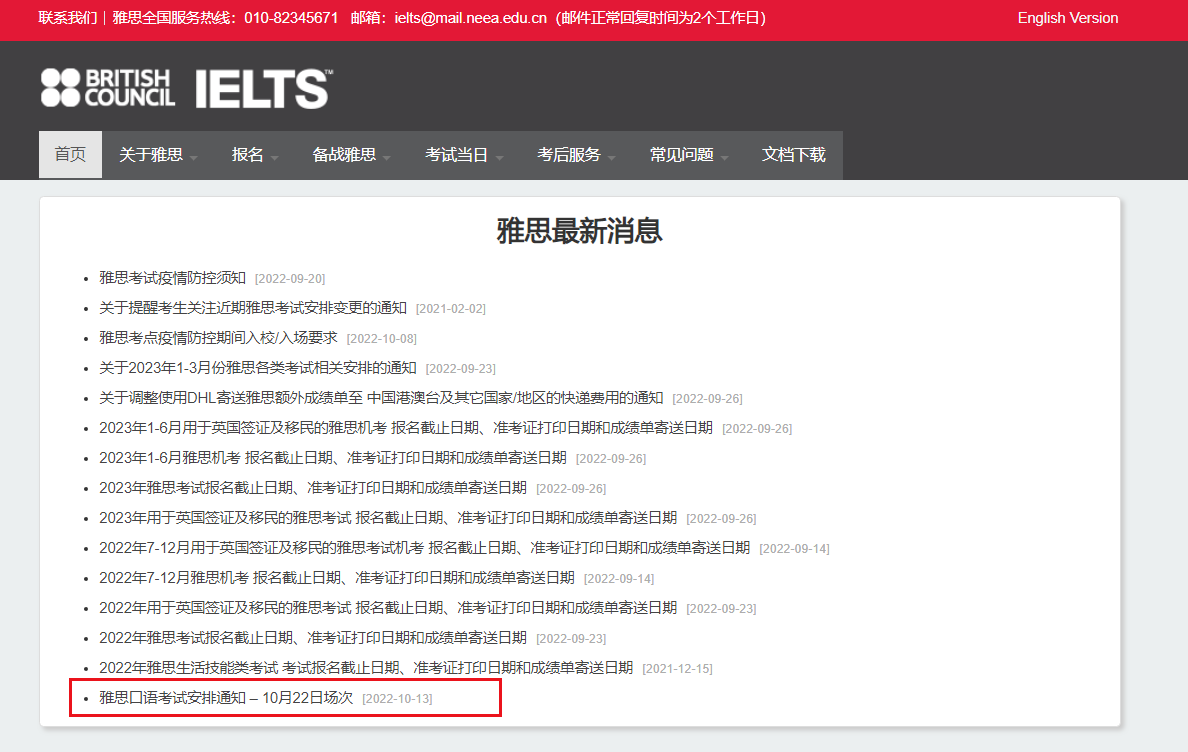
Task: Open 2022年7-12月雅思机考 报名截止日期 link
Action: coord(337,578)
